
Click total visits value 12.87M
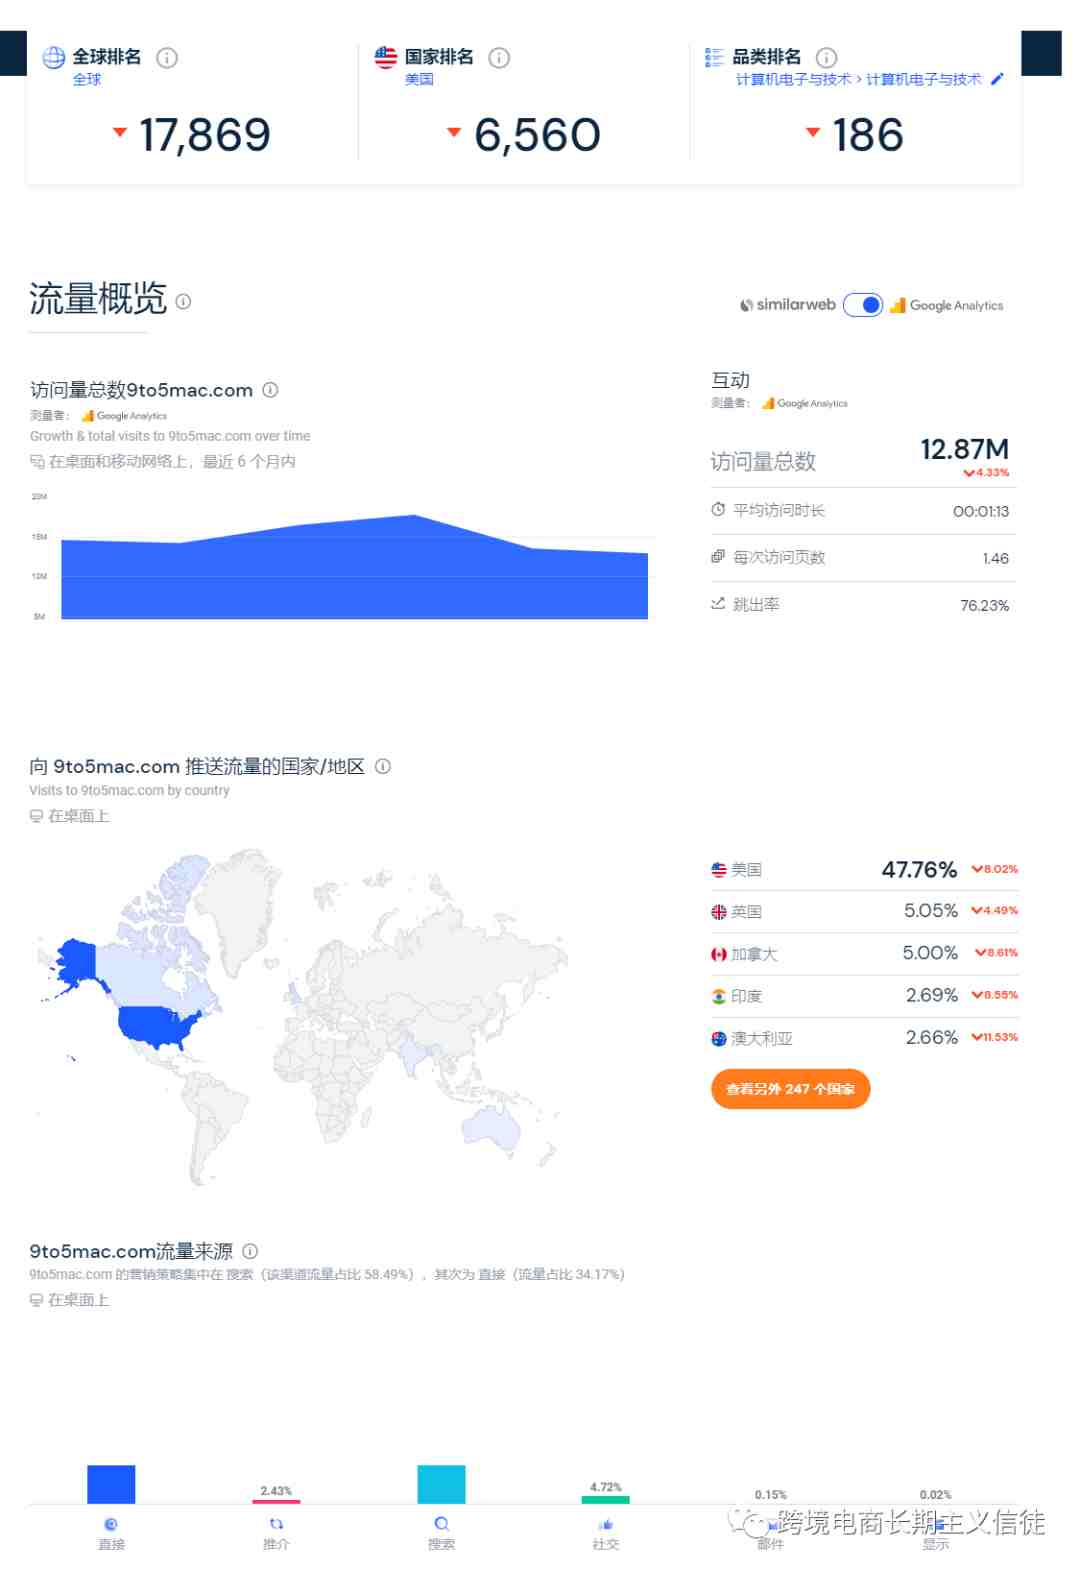pos(965,449)
